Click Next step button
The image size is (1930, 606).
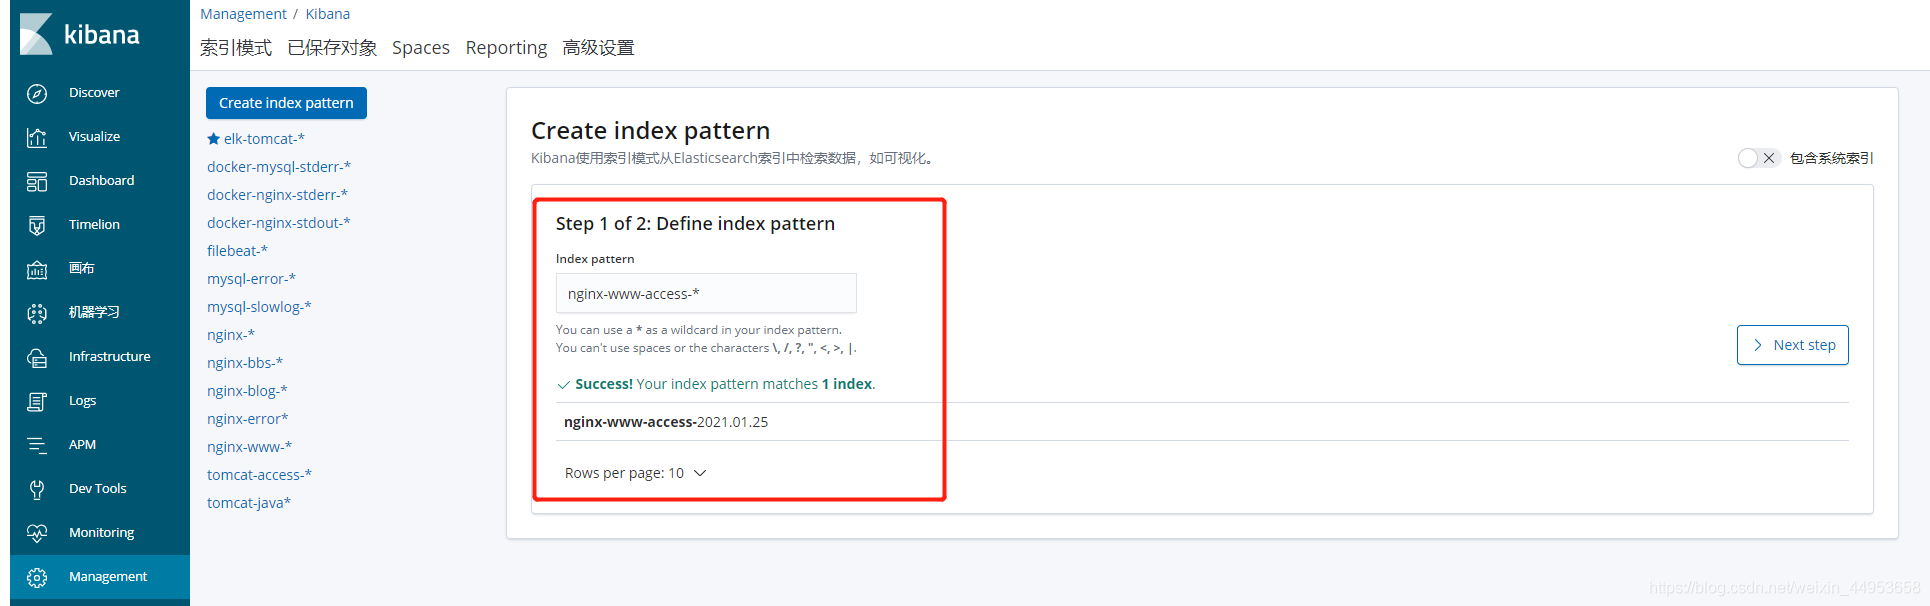tap(1793, 345)
